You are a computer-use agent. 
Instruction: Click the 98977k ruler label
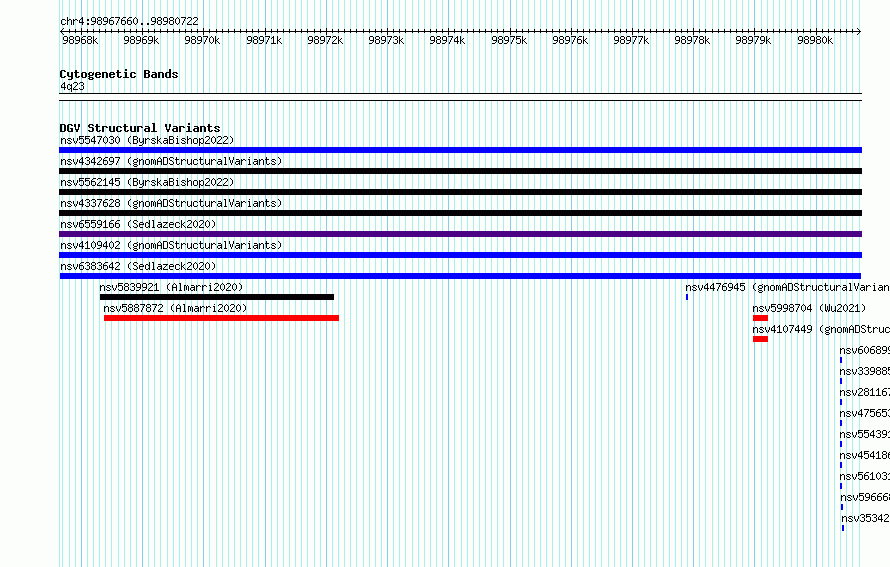631,40
